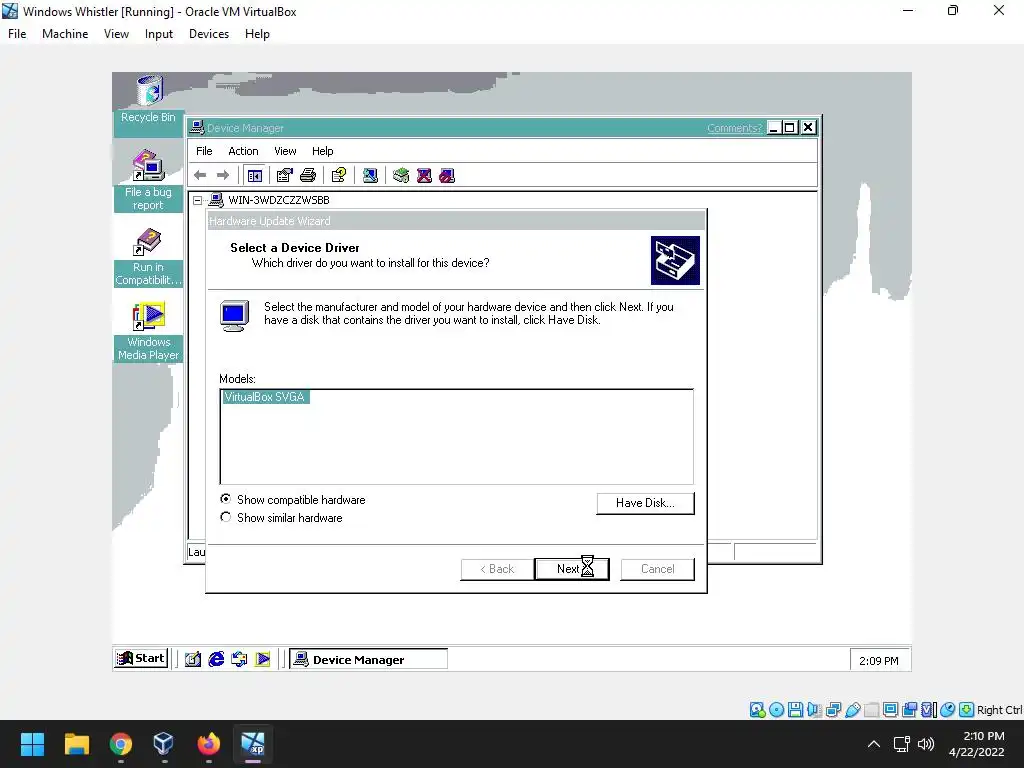
Task: Open the VirtualBox File menu
Action: (x=17, y=34)
